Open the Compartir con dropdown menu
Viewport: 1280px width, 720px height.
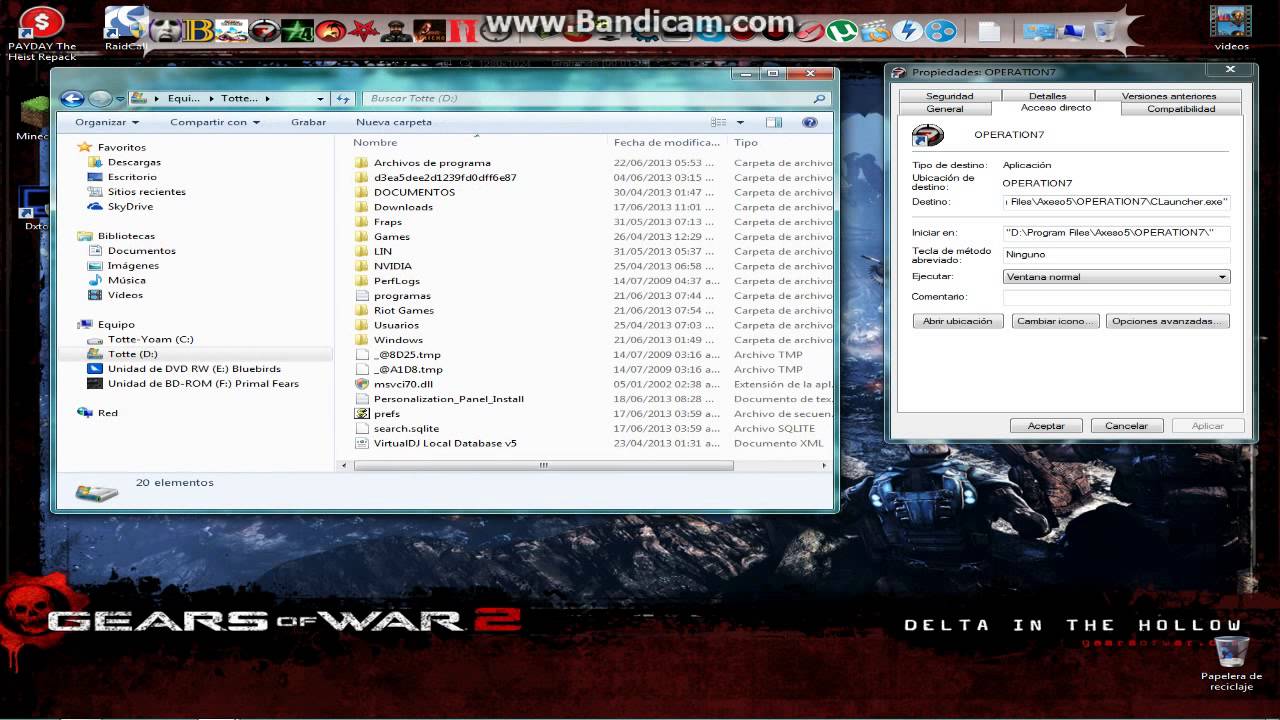214,122
